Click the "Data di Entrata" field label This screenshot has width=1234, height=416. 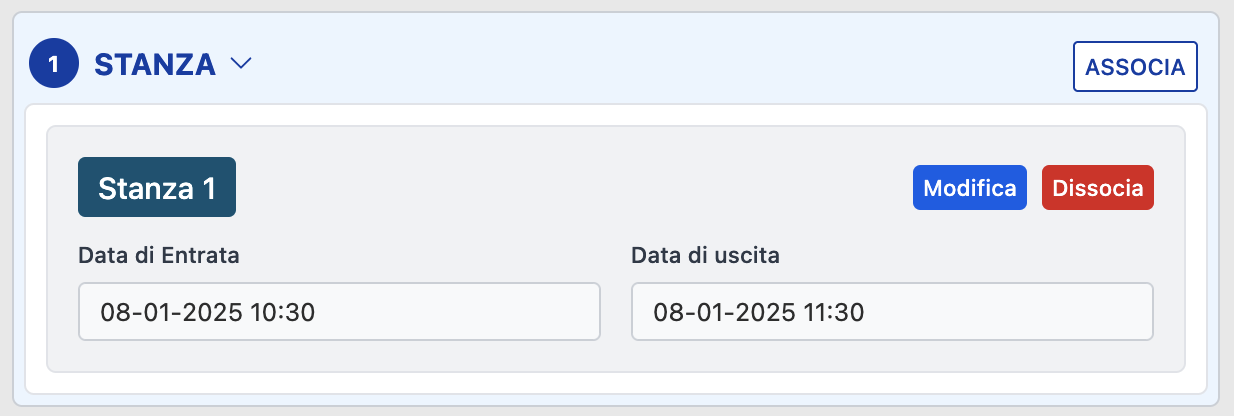[x=158, y=255]
